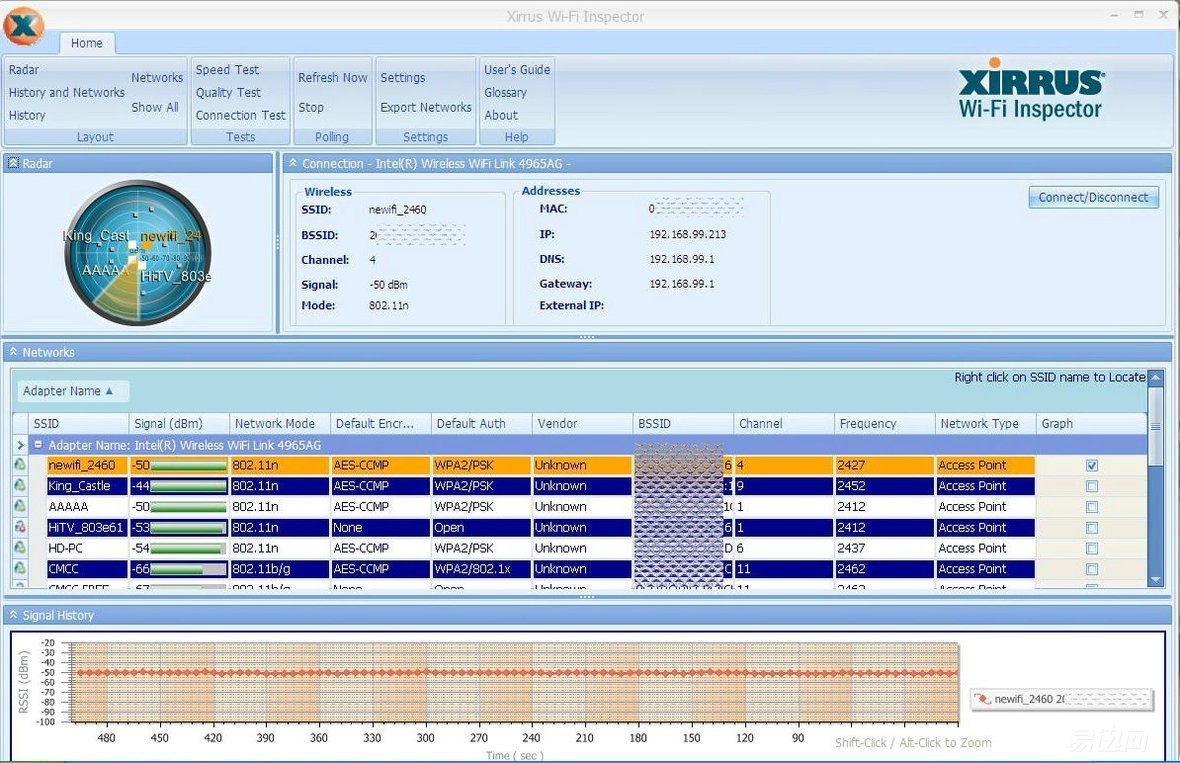Image resolution: width=1180 pixels, height=763 pixels.
Task: Sort networks by SSID column header
Action: point(78,423)
